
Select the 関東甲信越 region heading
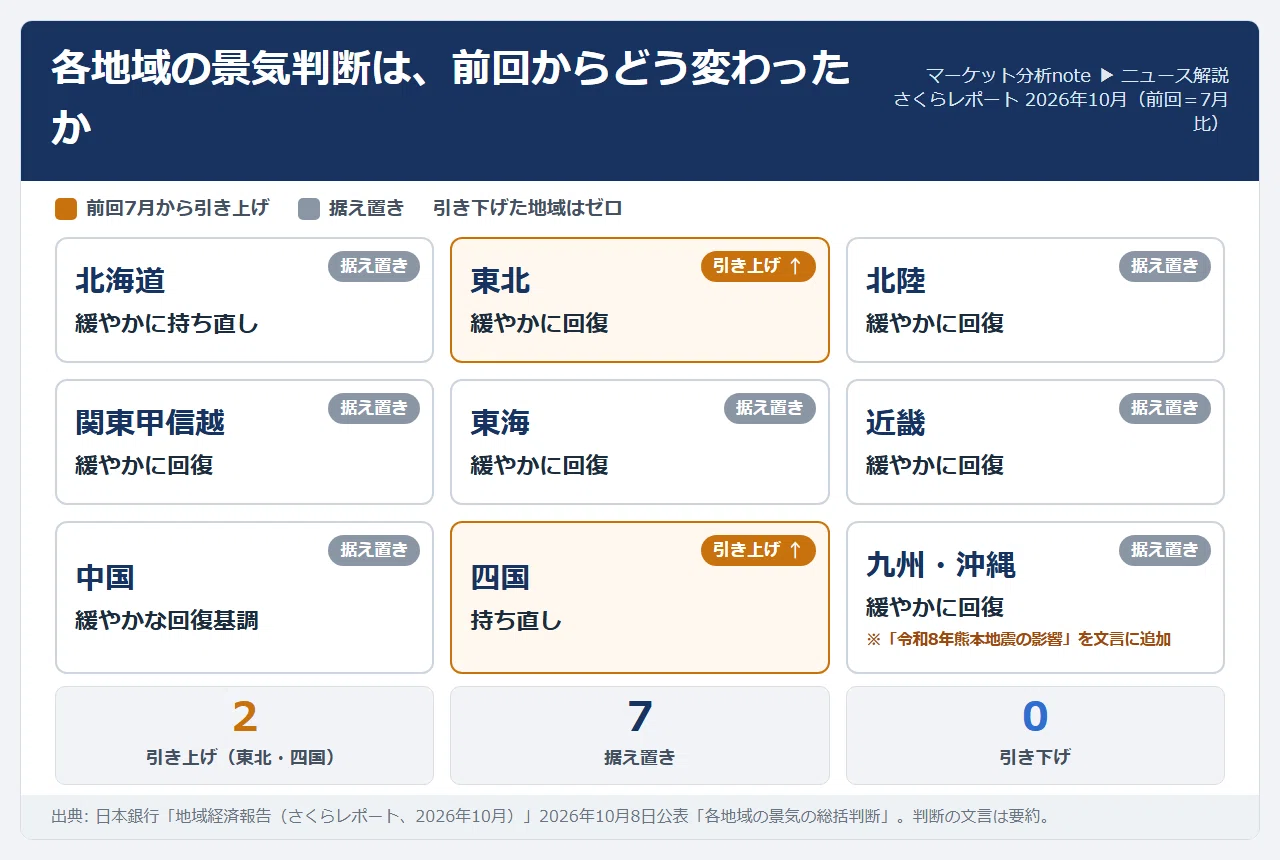point(150,423)
